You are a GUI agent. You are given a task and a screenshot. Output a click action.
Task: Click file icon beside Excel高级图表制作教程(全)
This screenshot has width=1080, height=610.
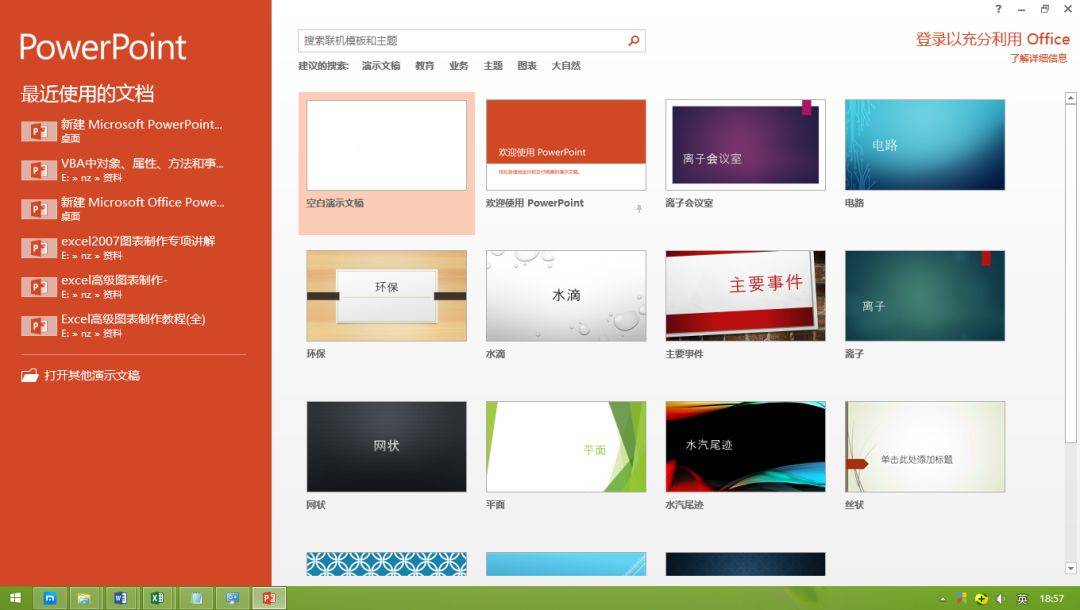pos(39,326)
